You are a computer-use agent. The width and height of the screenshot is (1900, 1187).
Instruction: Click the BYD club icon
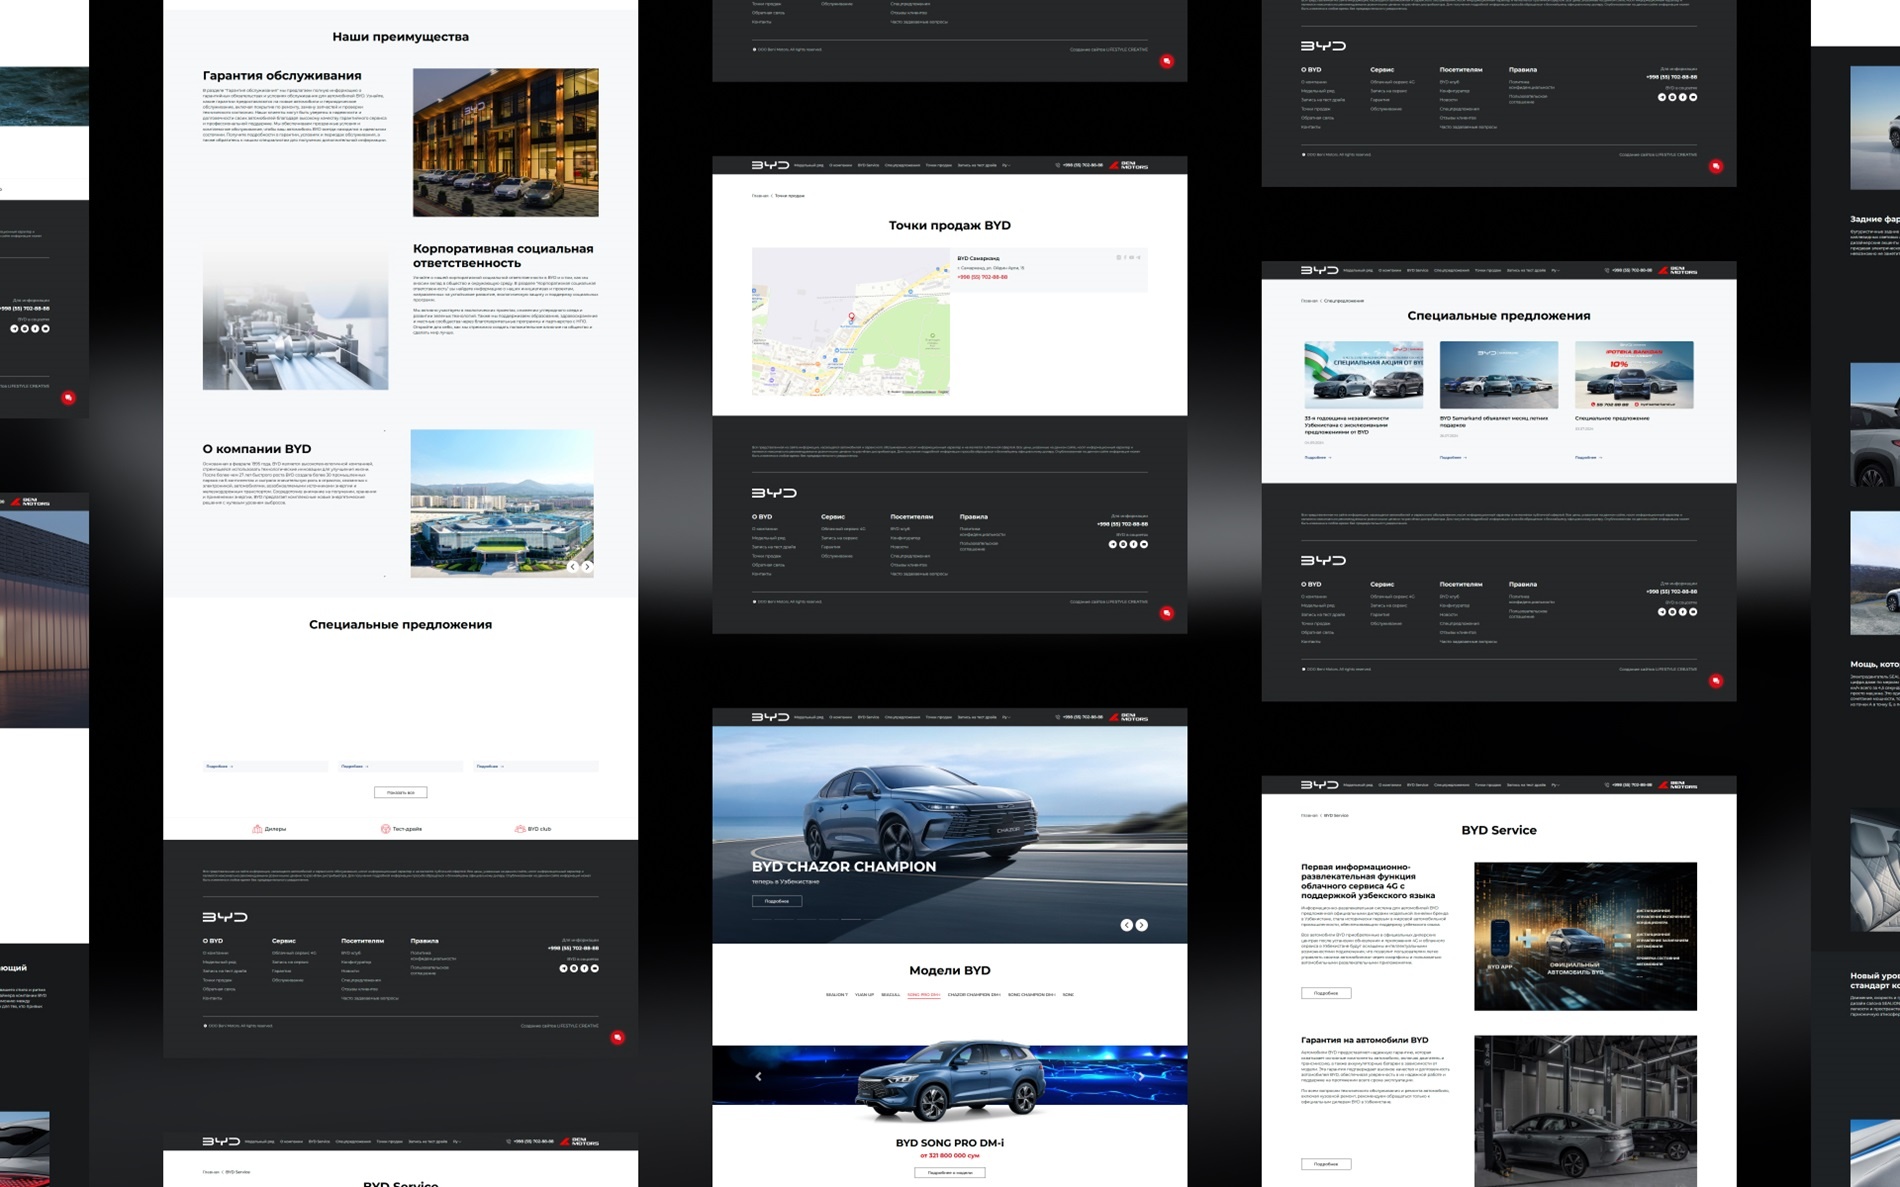520,829
